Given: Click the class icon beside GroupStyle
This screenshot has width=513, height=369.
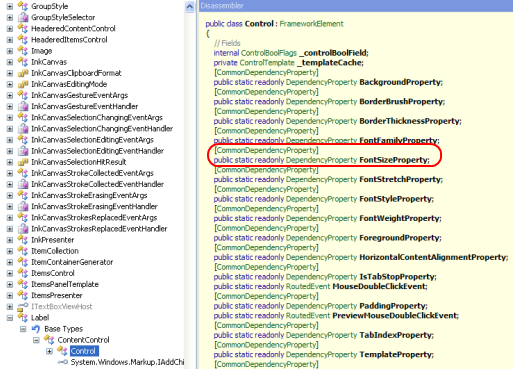Looking at the screenshot, I should (x=23, y=6).
